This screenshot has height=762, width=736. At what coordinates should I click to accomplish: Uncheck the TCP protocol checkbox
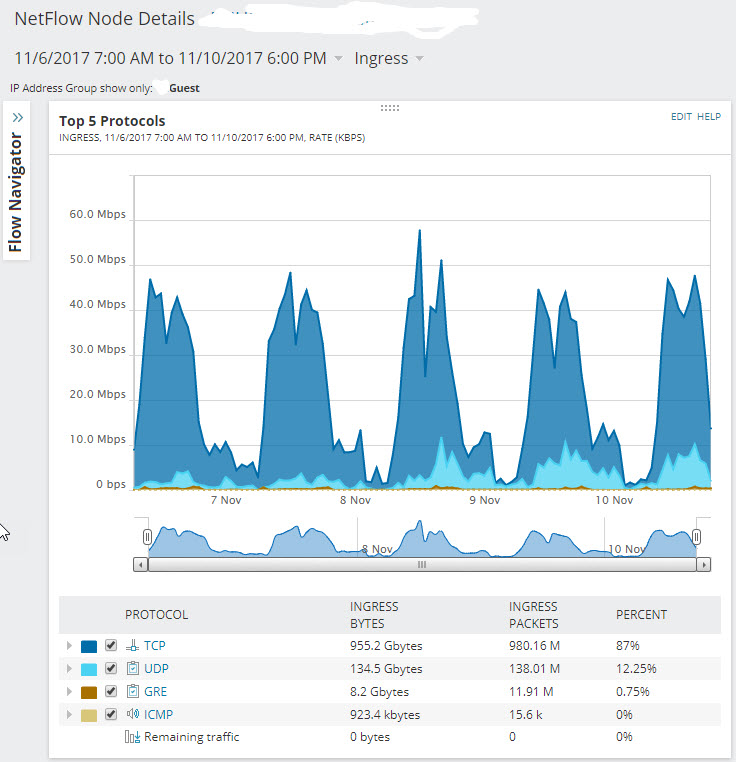[x=111, y=645]
